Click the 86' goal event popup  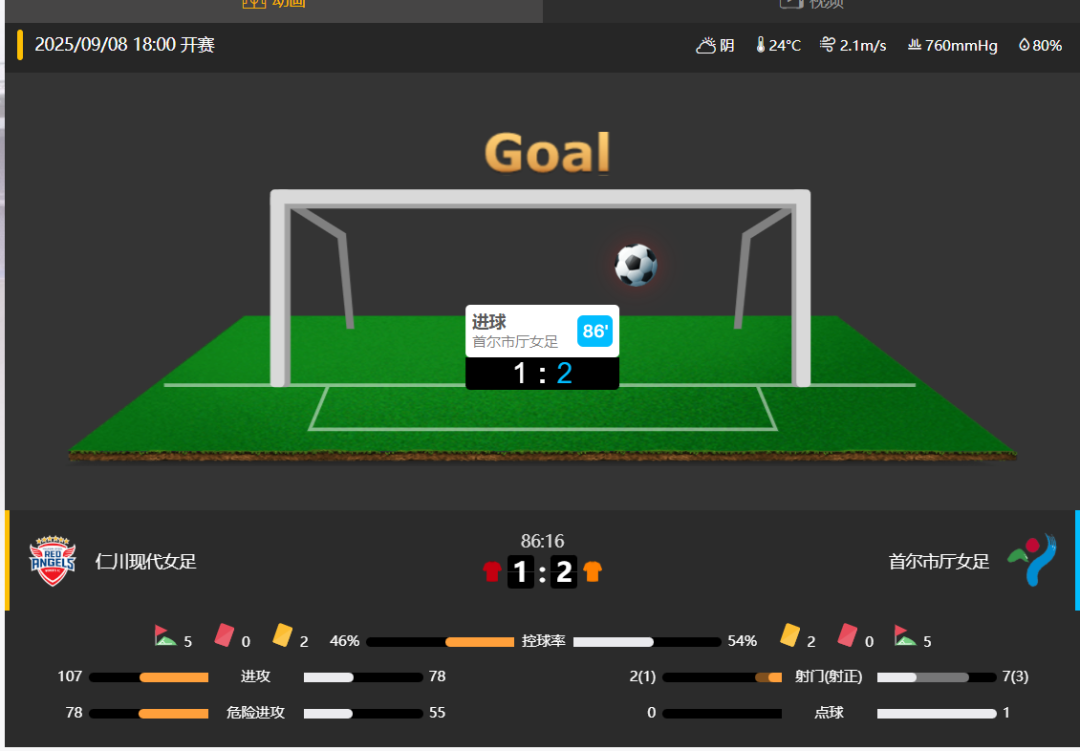542,347
